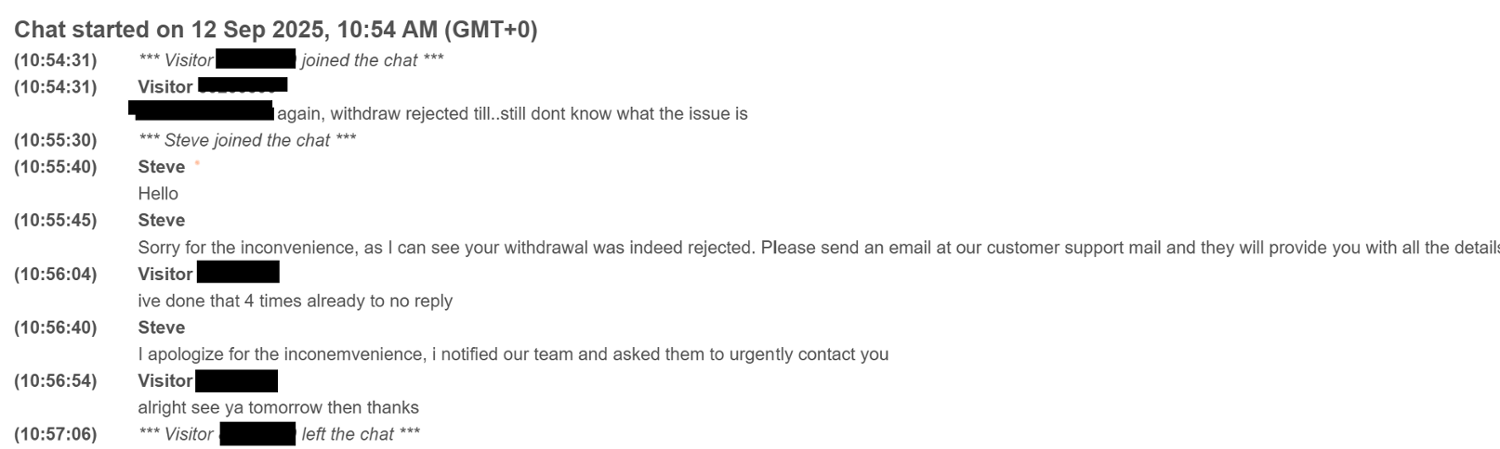Select the (10:57:06) timestamp

pyautogui.click(x=56, y=434)
